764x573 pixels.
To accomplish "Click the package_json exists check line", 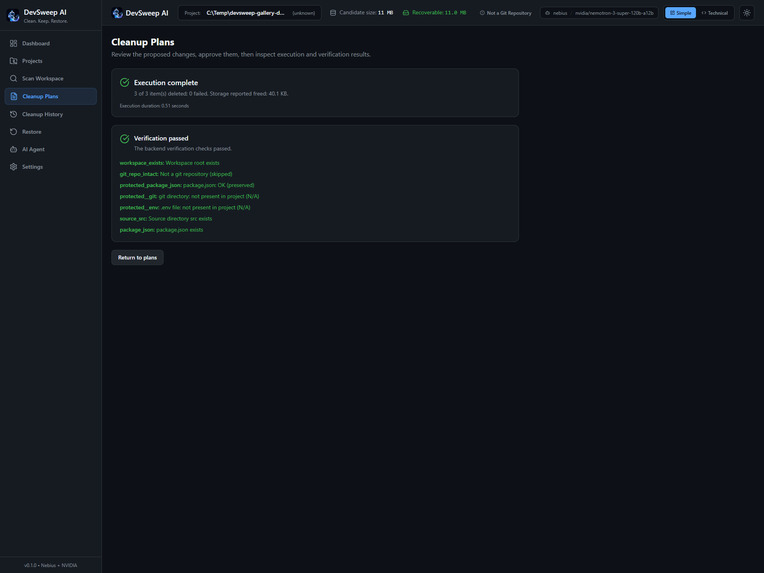I will coord(161,230).
